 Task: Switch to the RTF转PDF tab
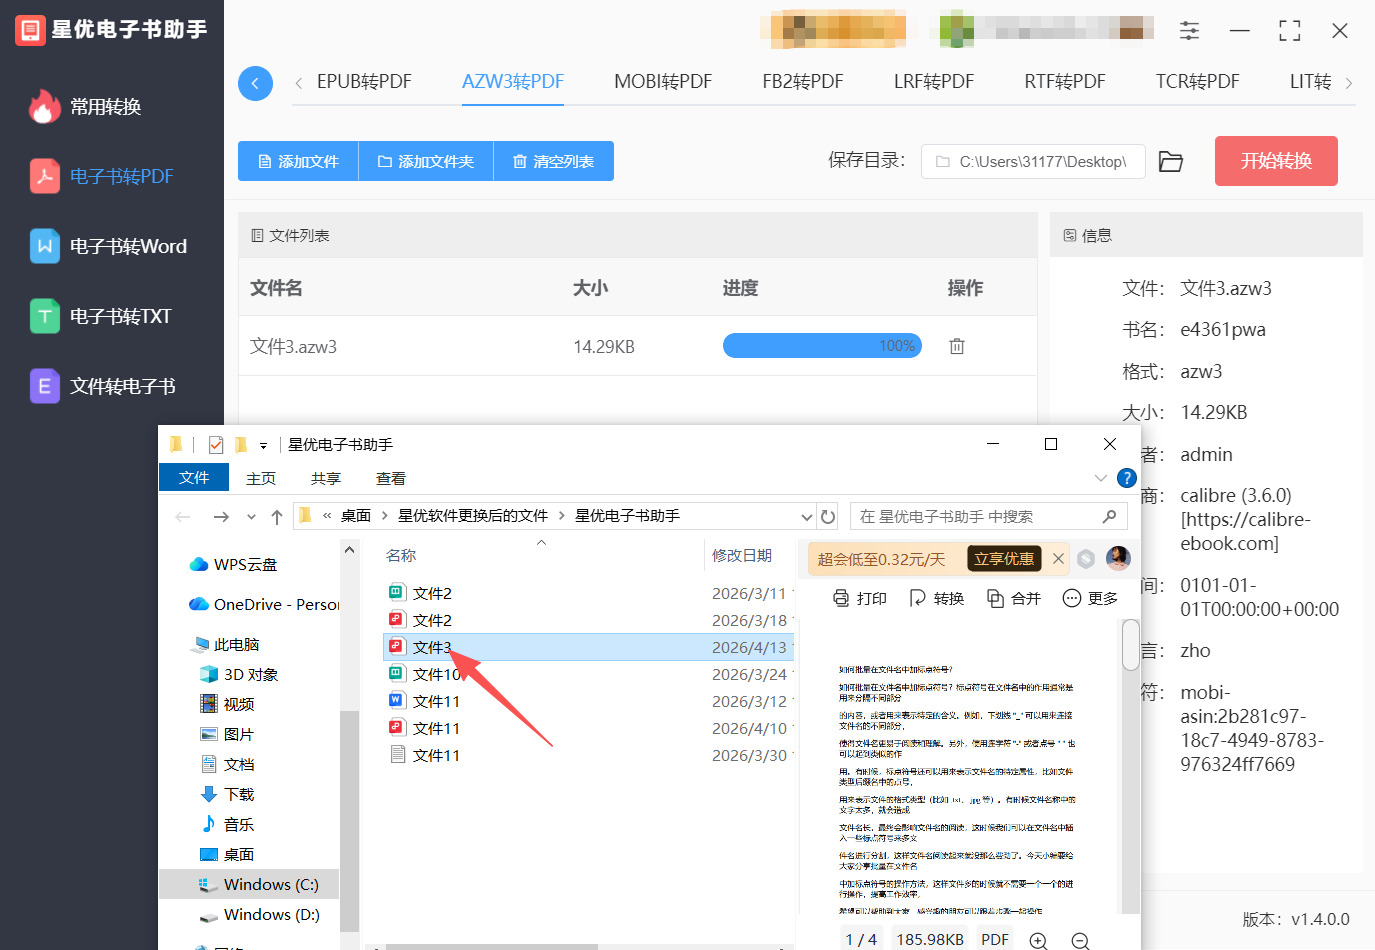coord(1065,82)
